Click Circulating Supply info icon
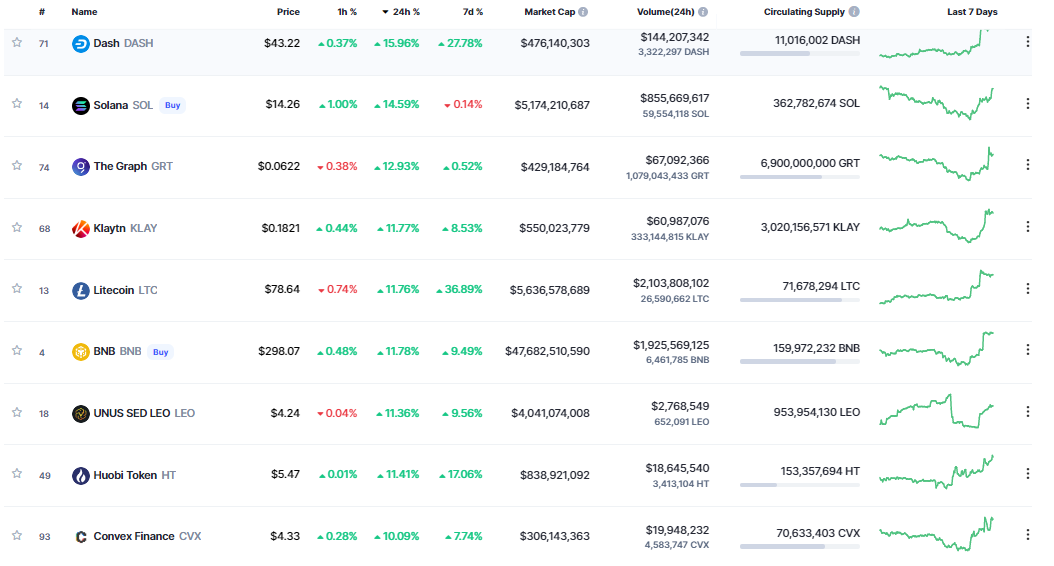 coord(854,12)
